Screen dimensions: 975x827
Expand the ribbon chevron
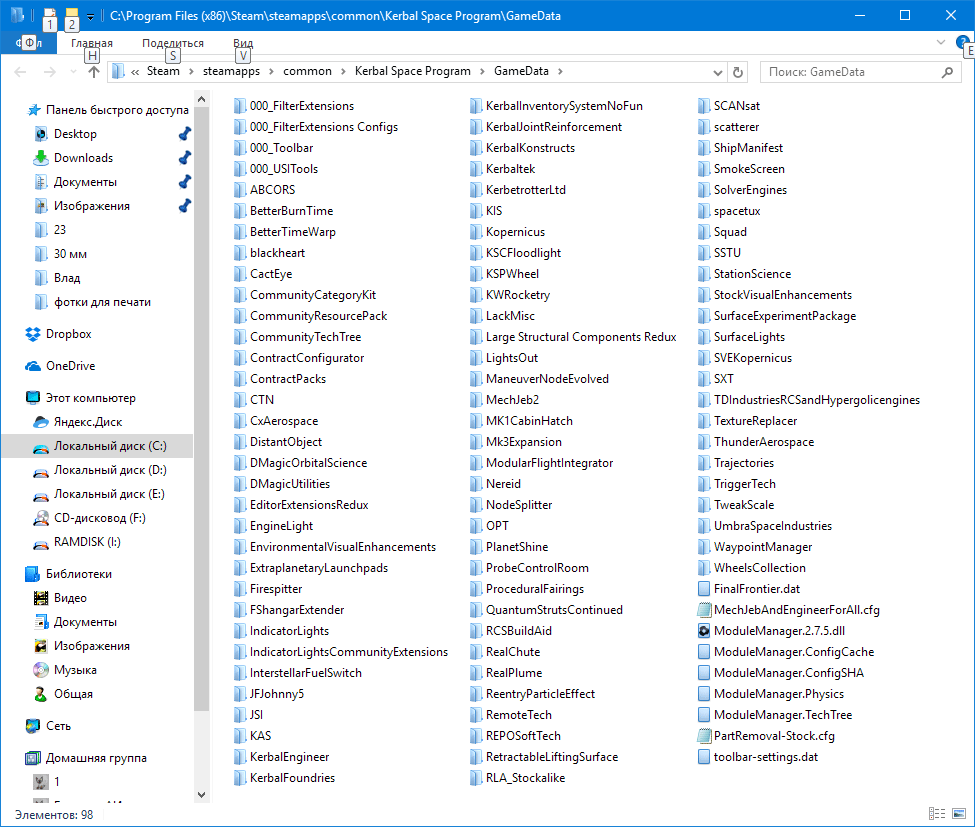[x=941, y=42]
